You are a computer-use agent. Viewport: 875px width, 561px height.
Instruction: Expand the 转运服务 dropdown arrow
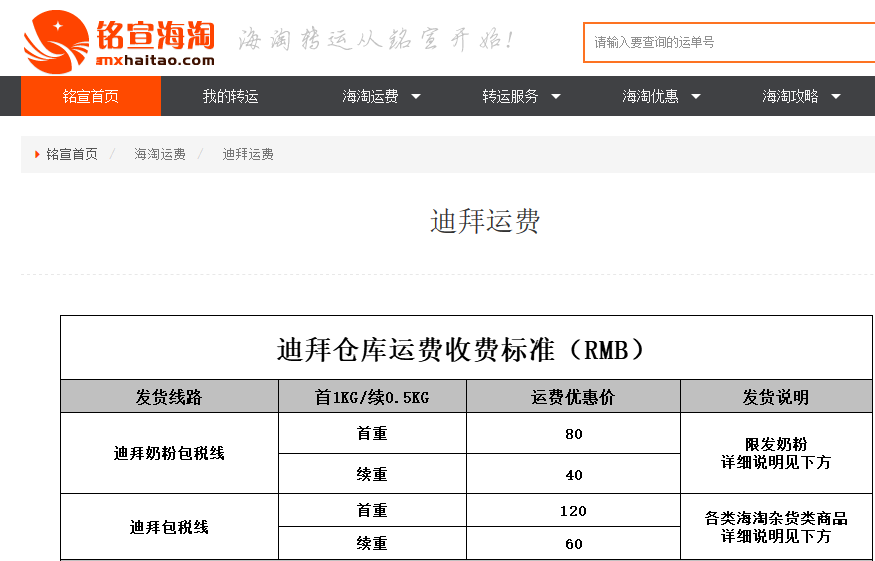click(x=556, y=97)
